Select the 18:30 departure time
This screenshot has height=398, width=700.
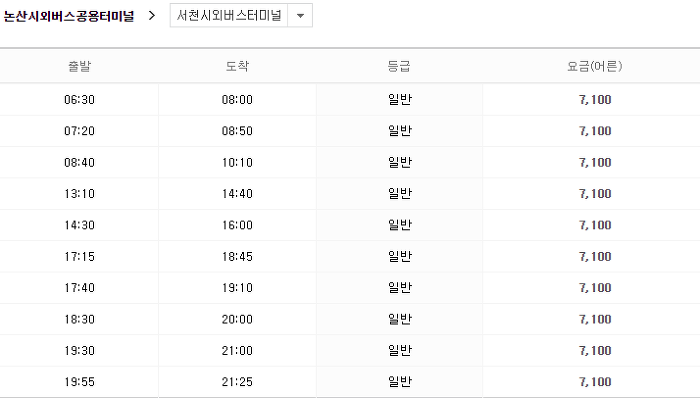[x=79, y=319]
